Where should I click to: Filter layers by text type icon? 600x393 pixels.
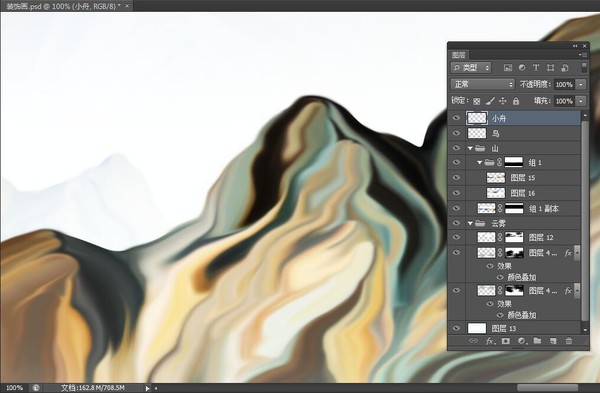point(536,68)
